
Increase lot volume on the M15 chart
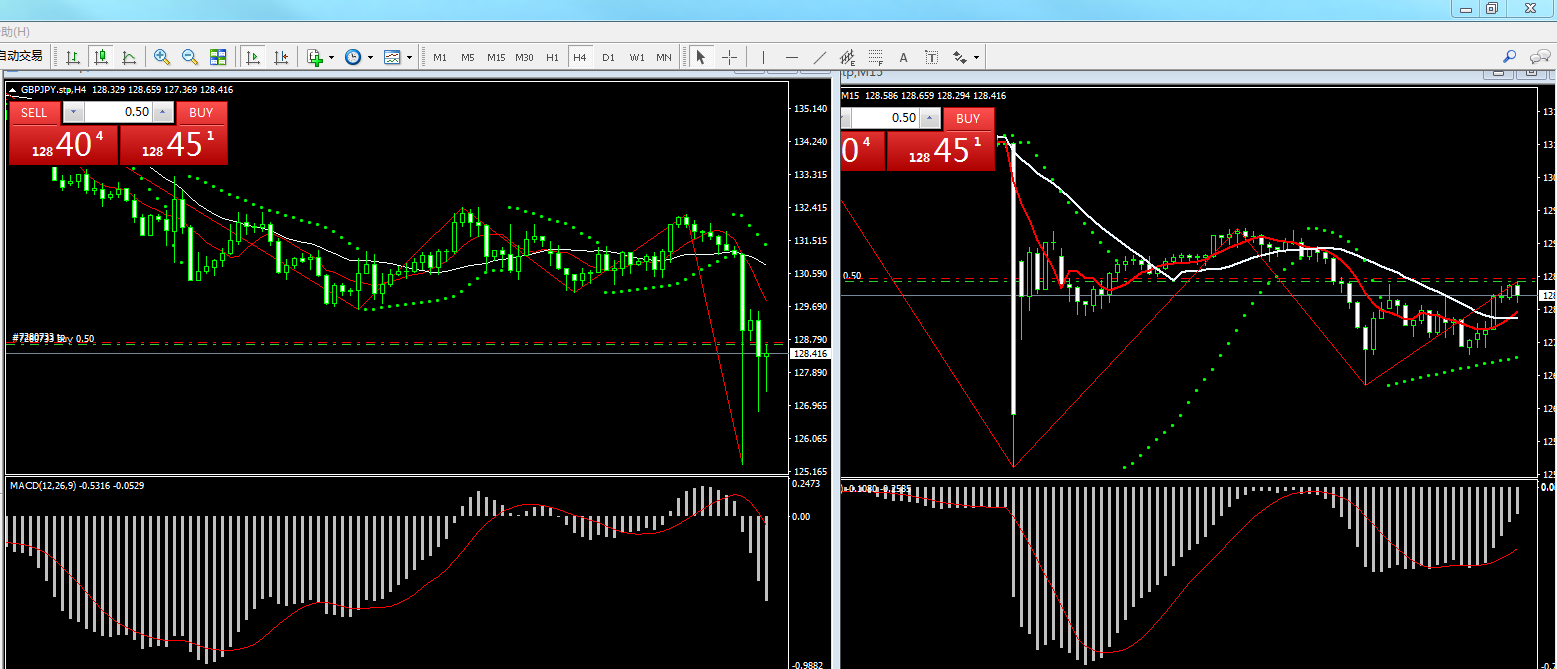click(931, 118)
